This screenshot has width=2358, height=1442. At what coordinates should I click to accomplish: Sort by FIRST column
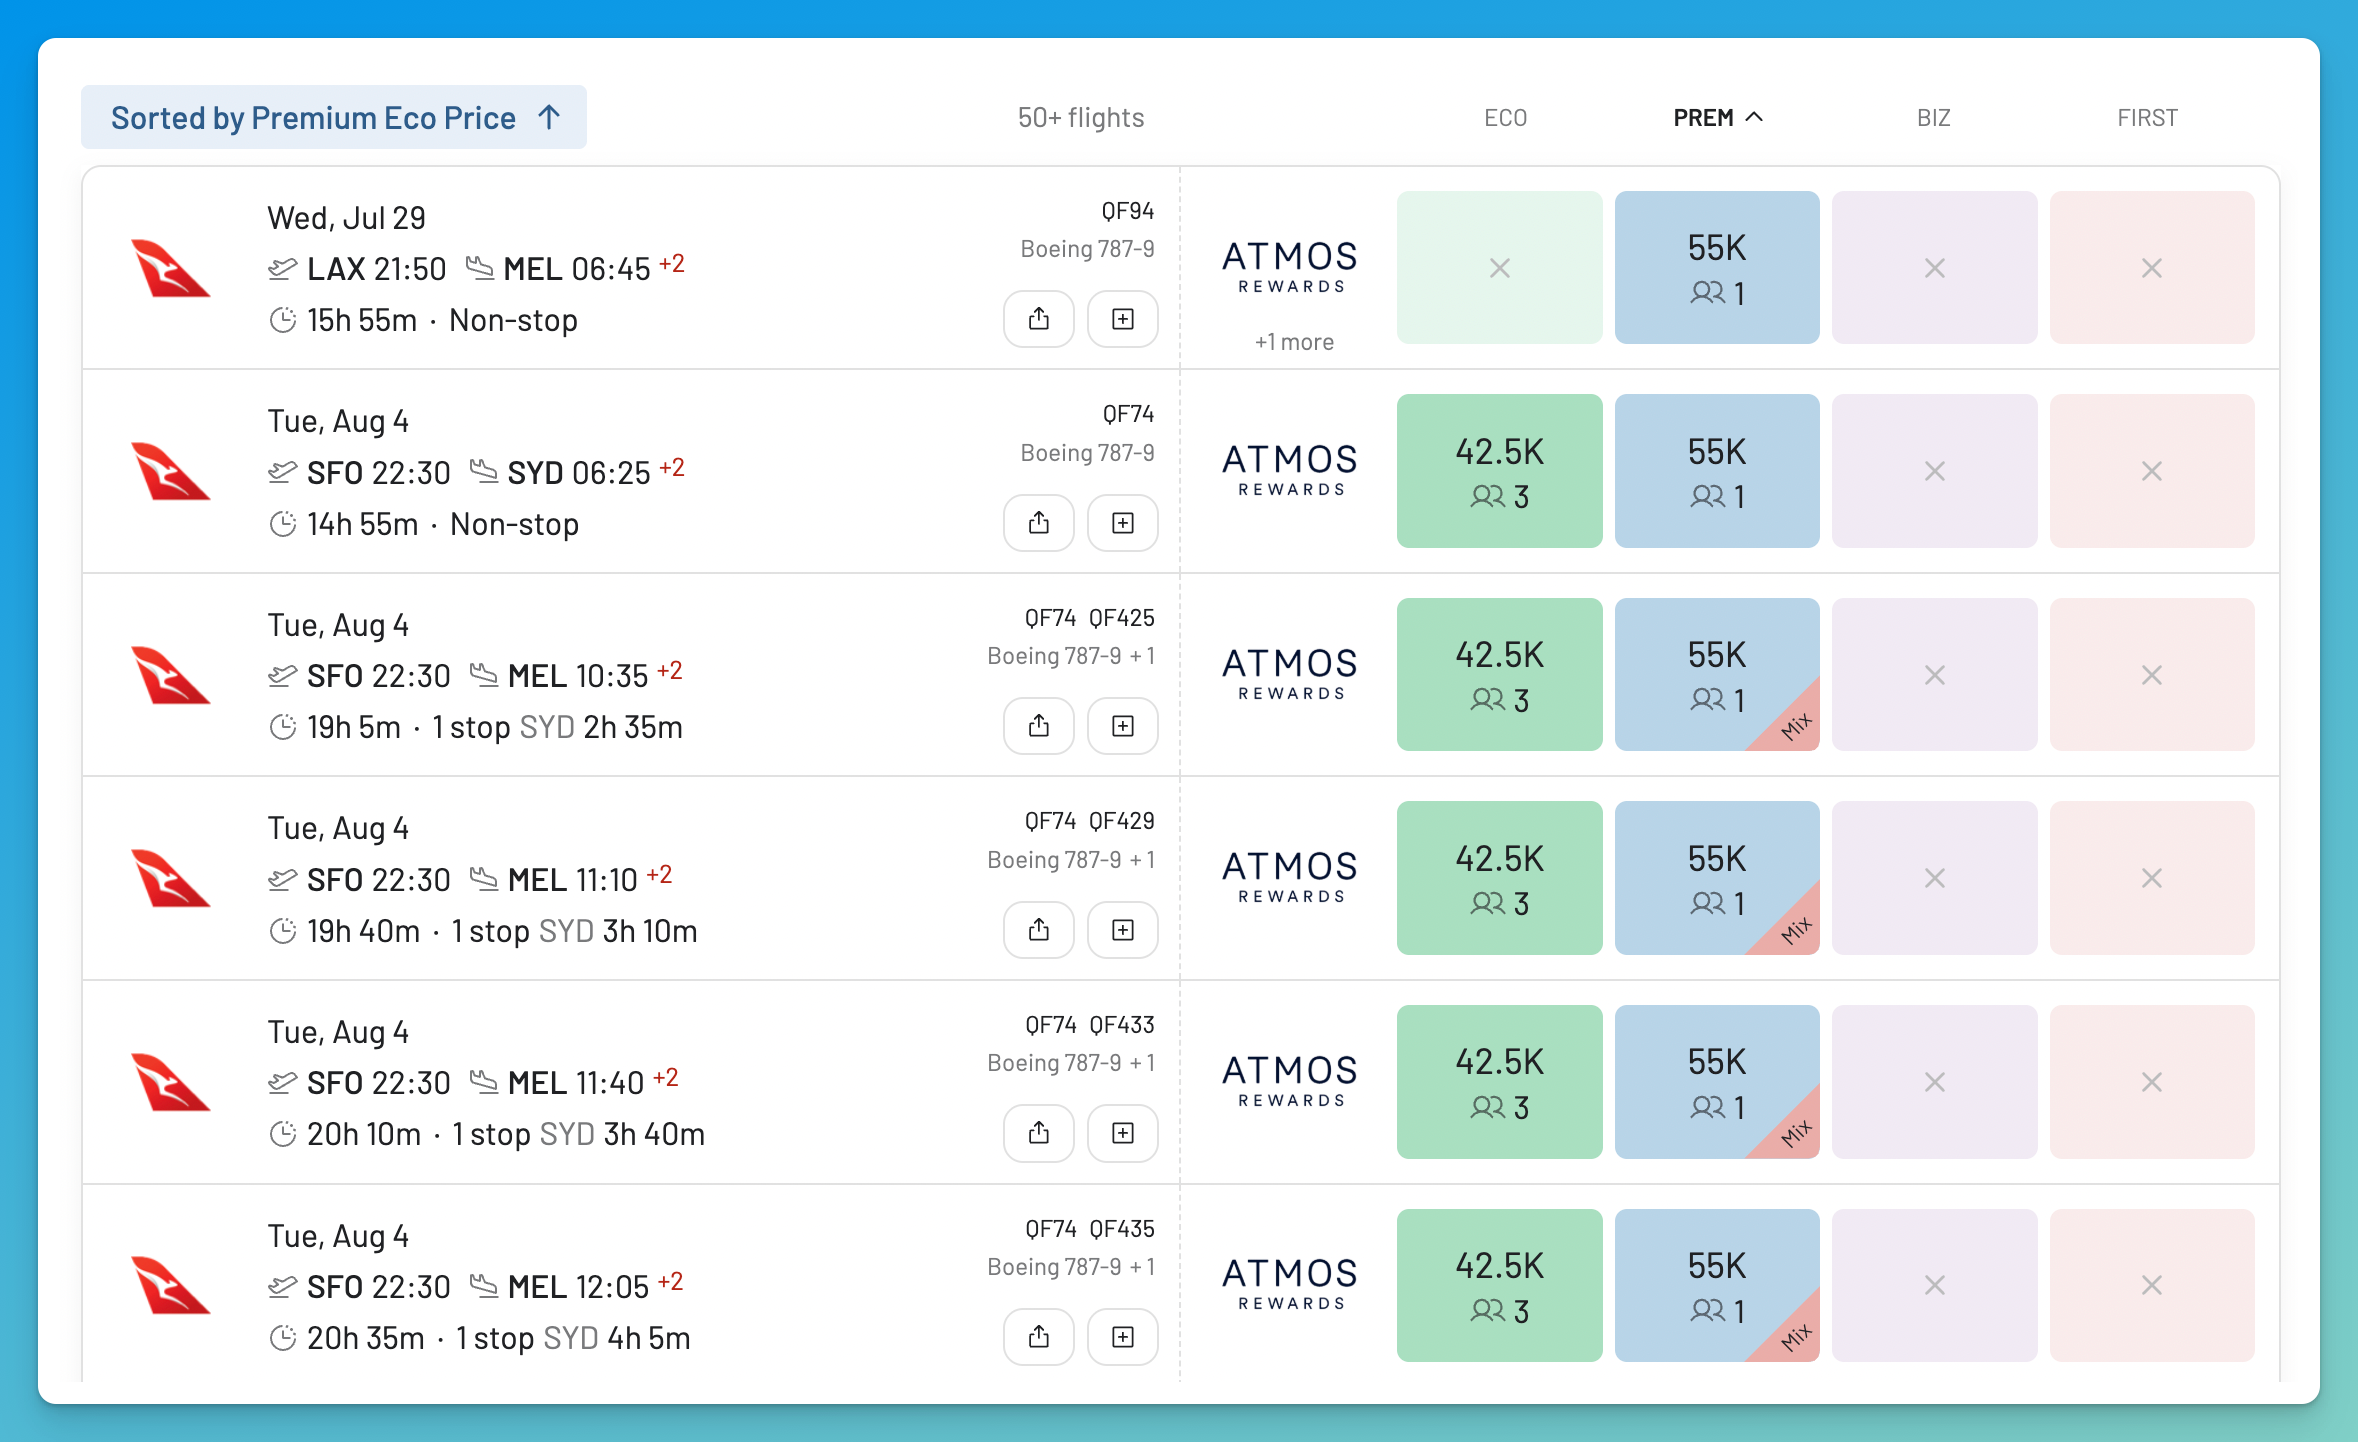(2147, 118)
